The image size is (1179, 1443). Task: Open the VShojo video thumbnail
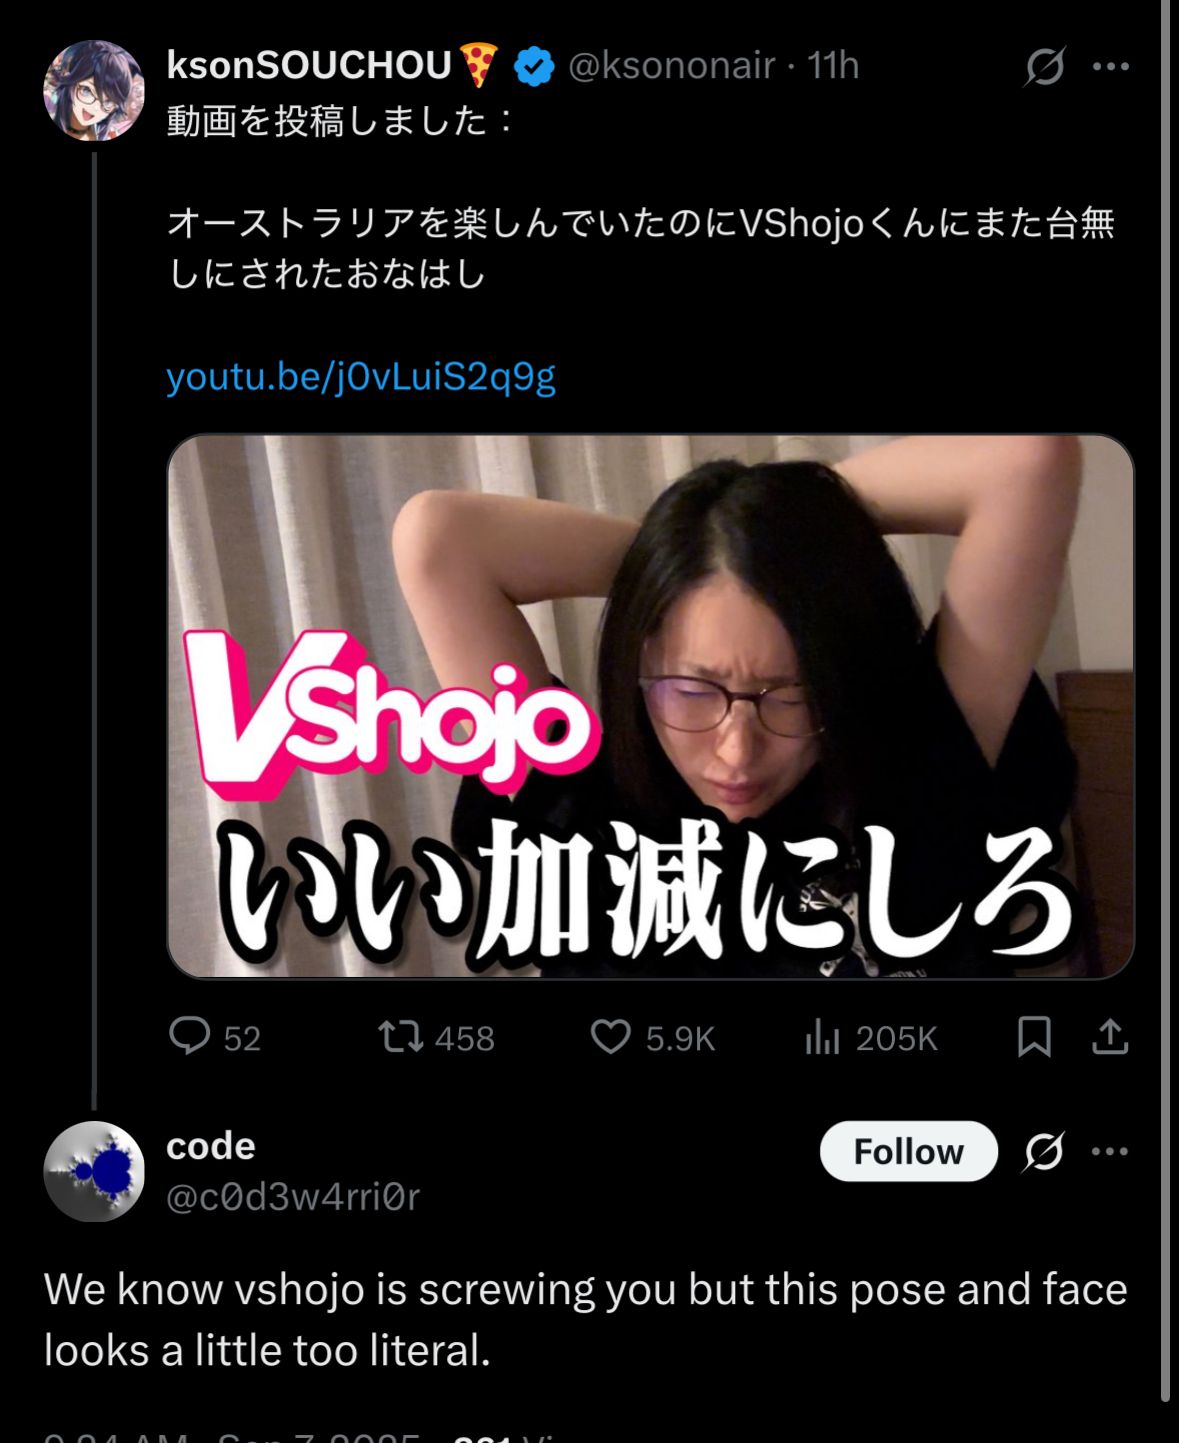pyautogui.click(x=650, y=706)
